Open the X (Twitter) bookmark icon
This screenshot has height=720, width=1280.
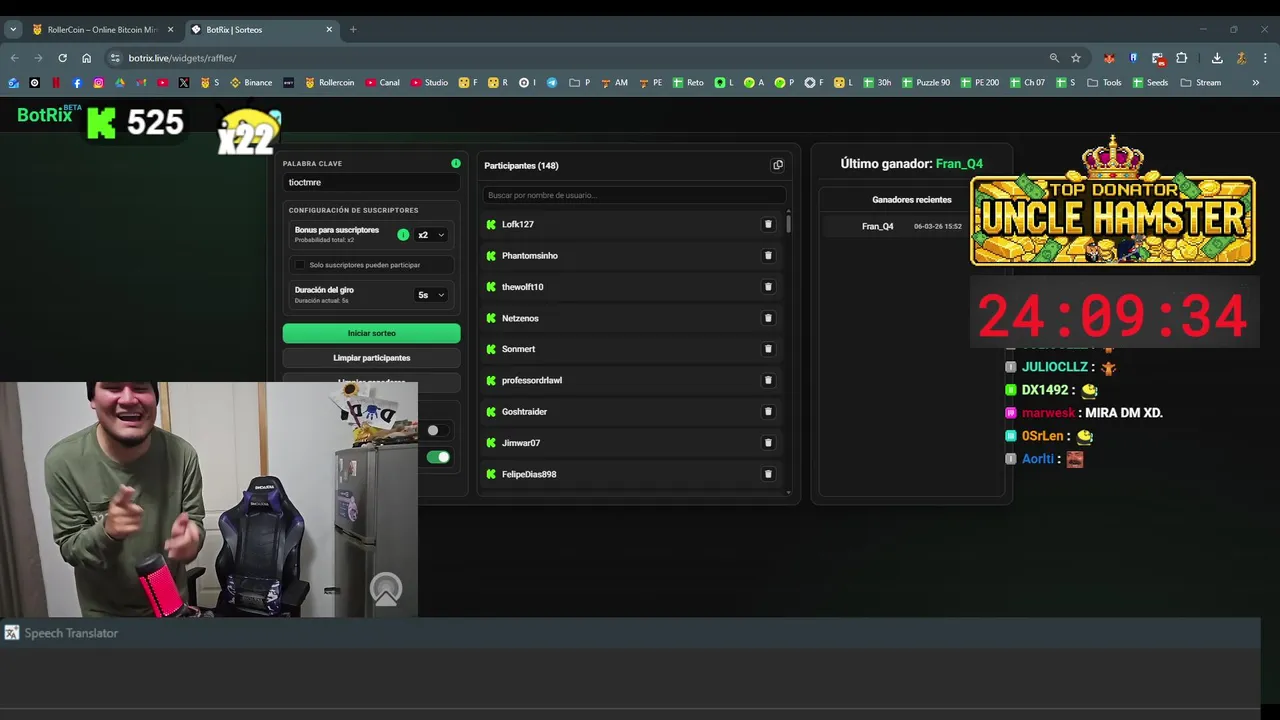(184, 83)
